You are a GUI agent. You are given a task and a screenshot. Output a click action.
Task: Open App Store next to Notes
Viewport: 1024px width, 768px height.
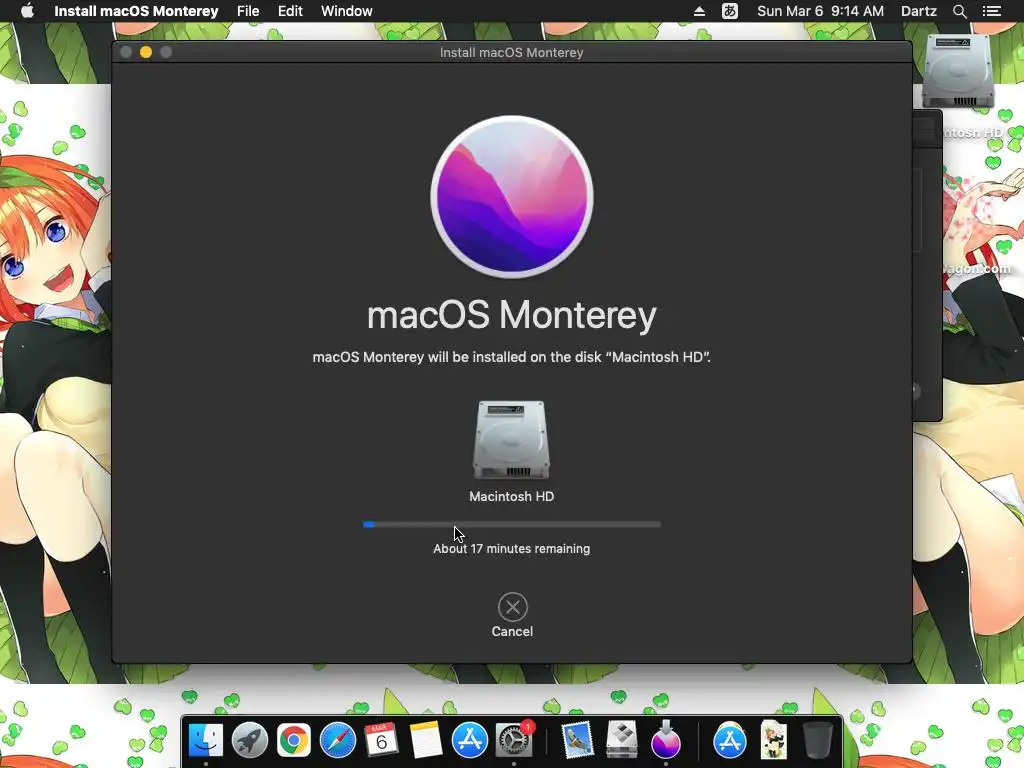click(470, 741)
